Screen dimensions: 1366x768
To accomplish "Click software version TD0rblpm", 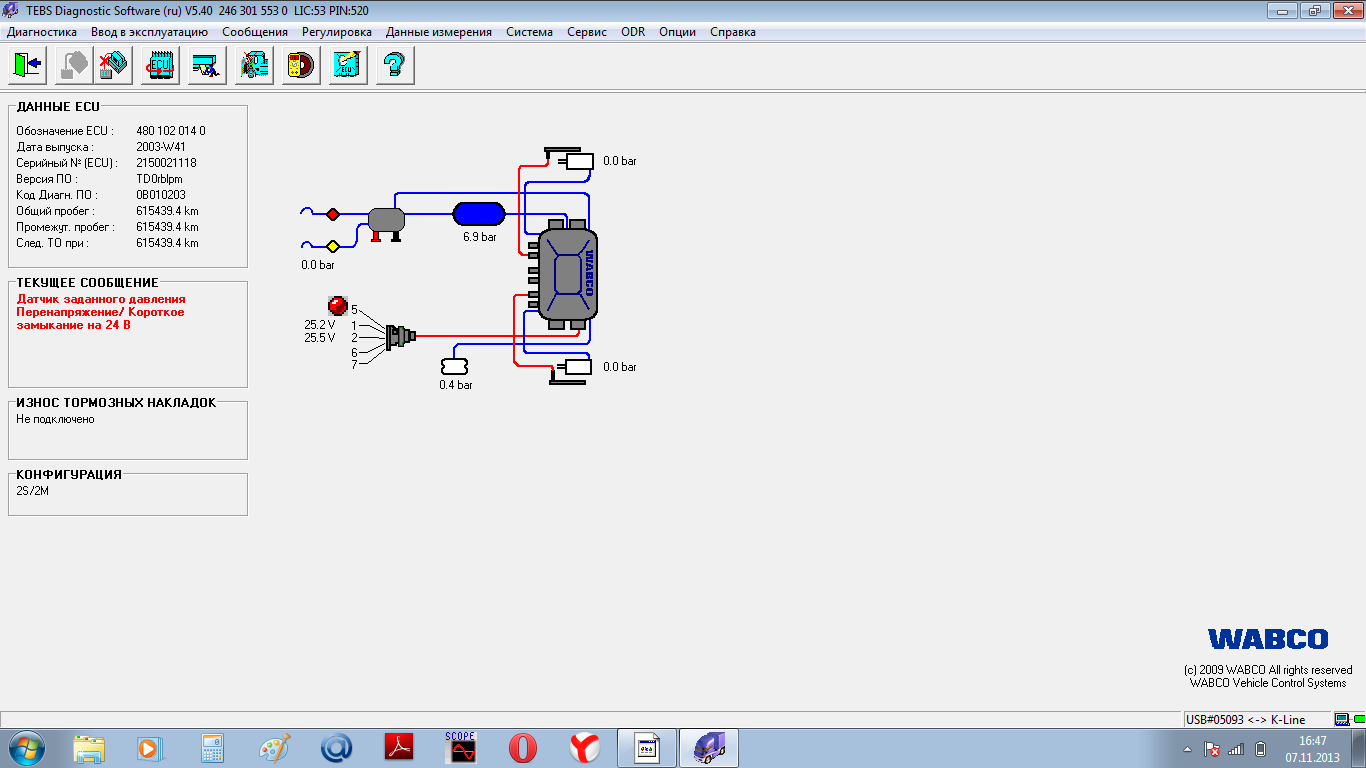I will point(160,179).
